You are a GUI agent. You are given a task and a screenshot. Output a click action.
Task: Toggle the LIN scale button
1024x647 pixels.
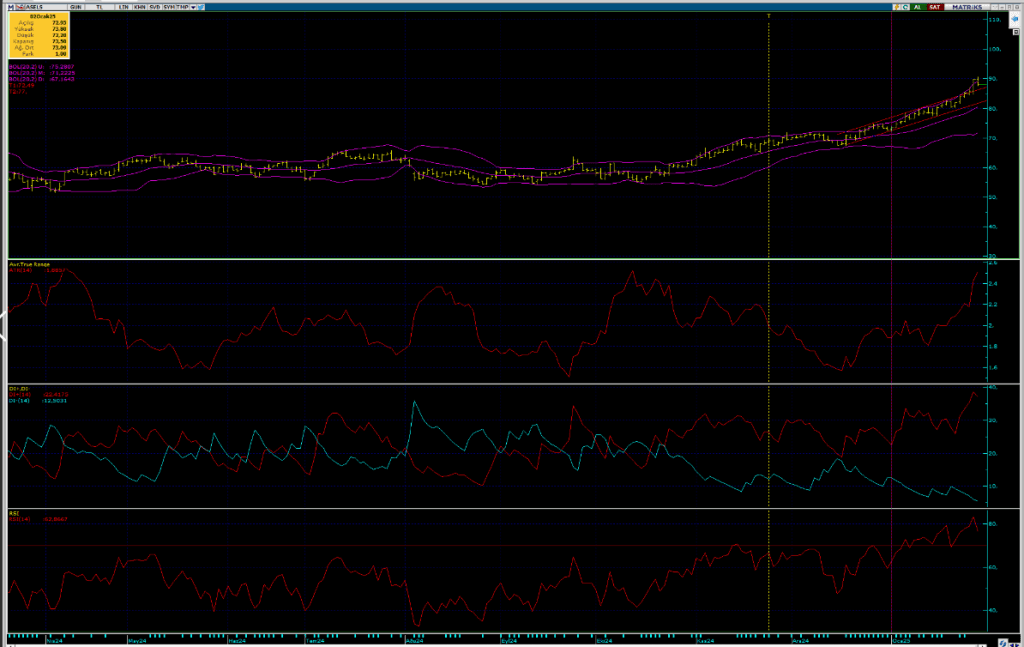123,7
